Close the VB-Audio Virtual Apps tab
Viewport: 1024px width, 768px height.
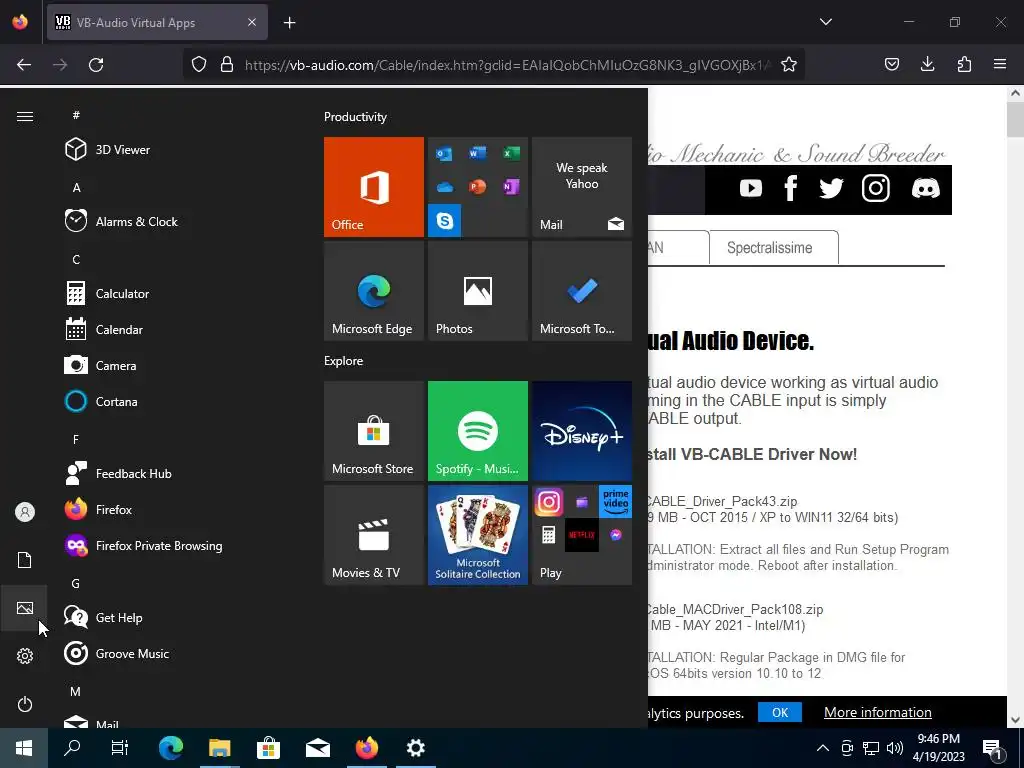[x=252, y=22]
